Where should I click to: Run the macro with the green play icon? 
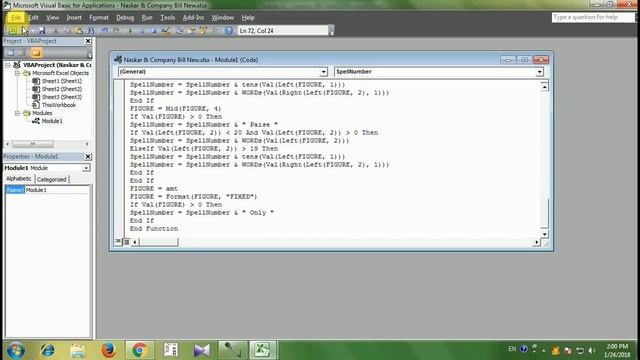(131, 31)
